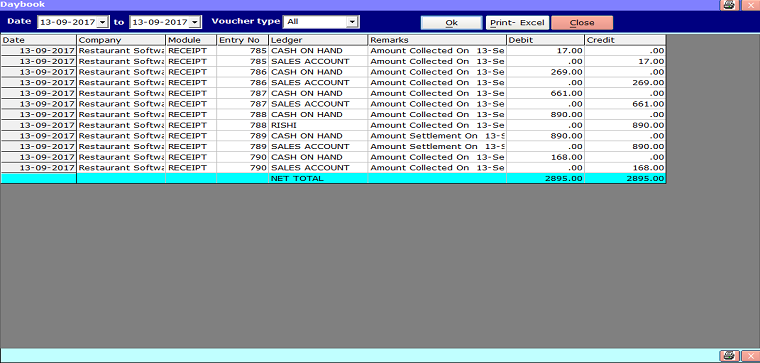Select the 269.00 debit cell

[545, 72]
